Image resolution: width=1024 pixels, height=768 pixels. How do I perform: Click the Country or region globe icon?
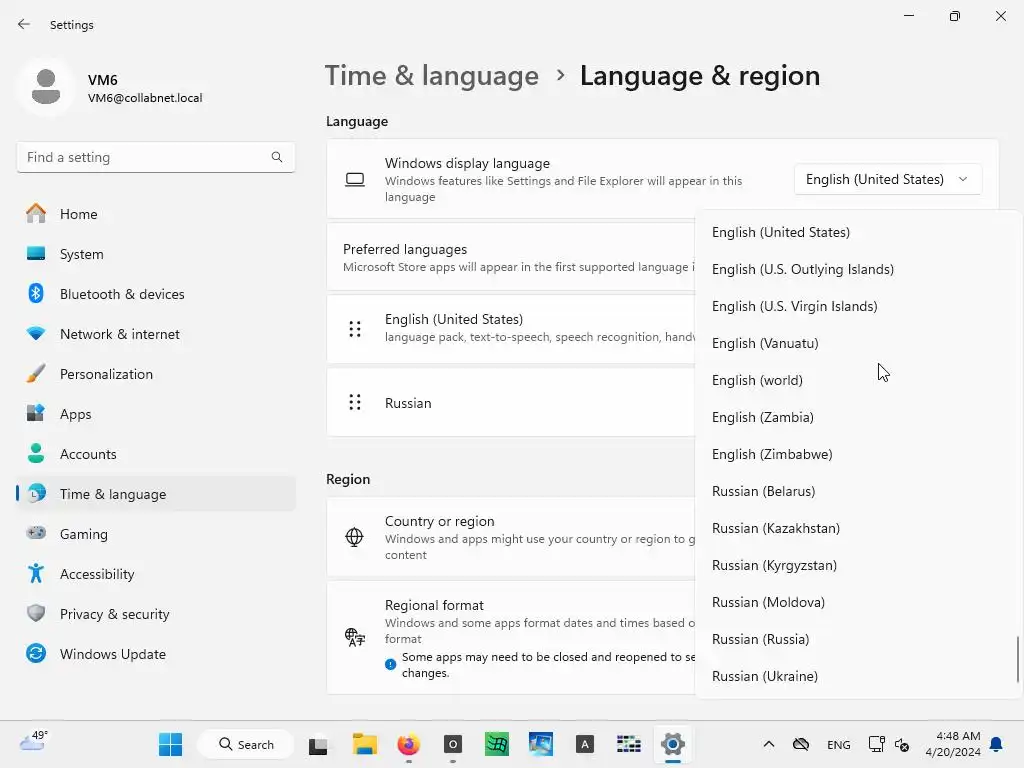tap(354, 537)
